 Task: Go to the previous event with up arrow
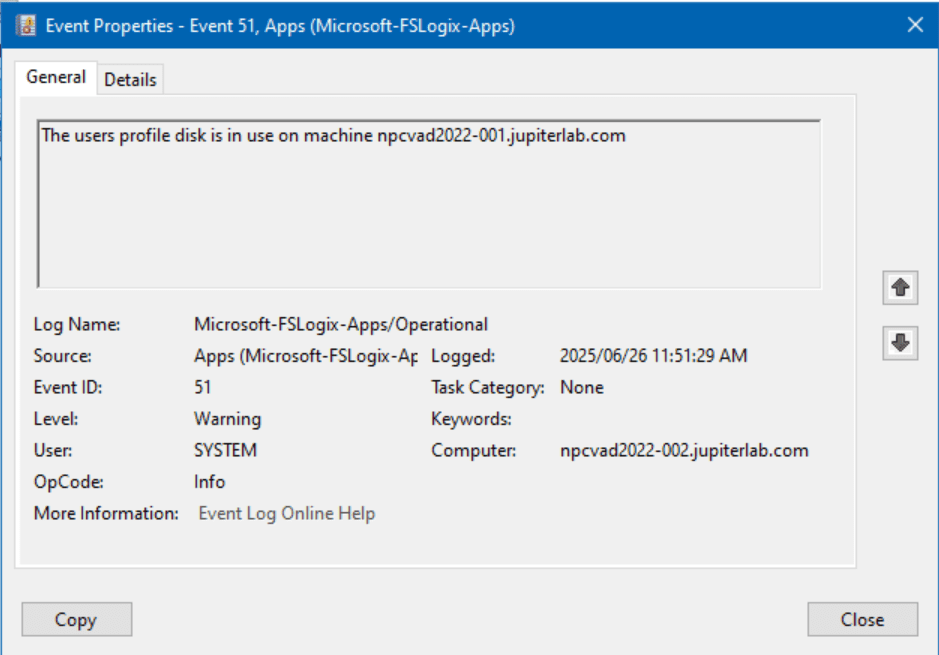point(900,288)
